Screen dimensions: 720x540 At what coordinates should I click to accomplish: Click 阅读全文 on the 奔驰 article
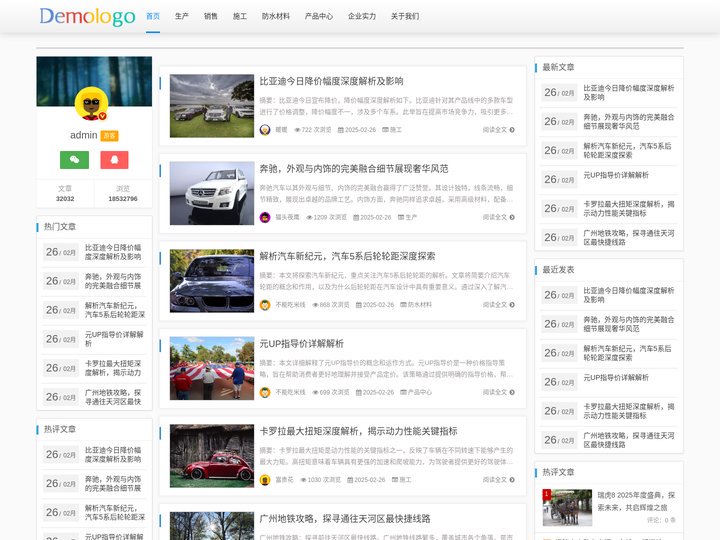(499, 217)
